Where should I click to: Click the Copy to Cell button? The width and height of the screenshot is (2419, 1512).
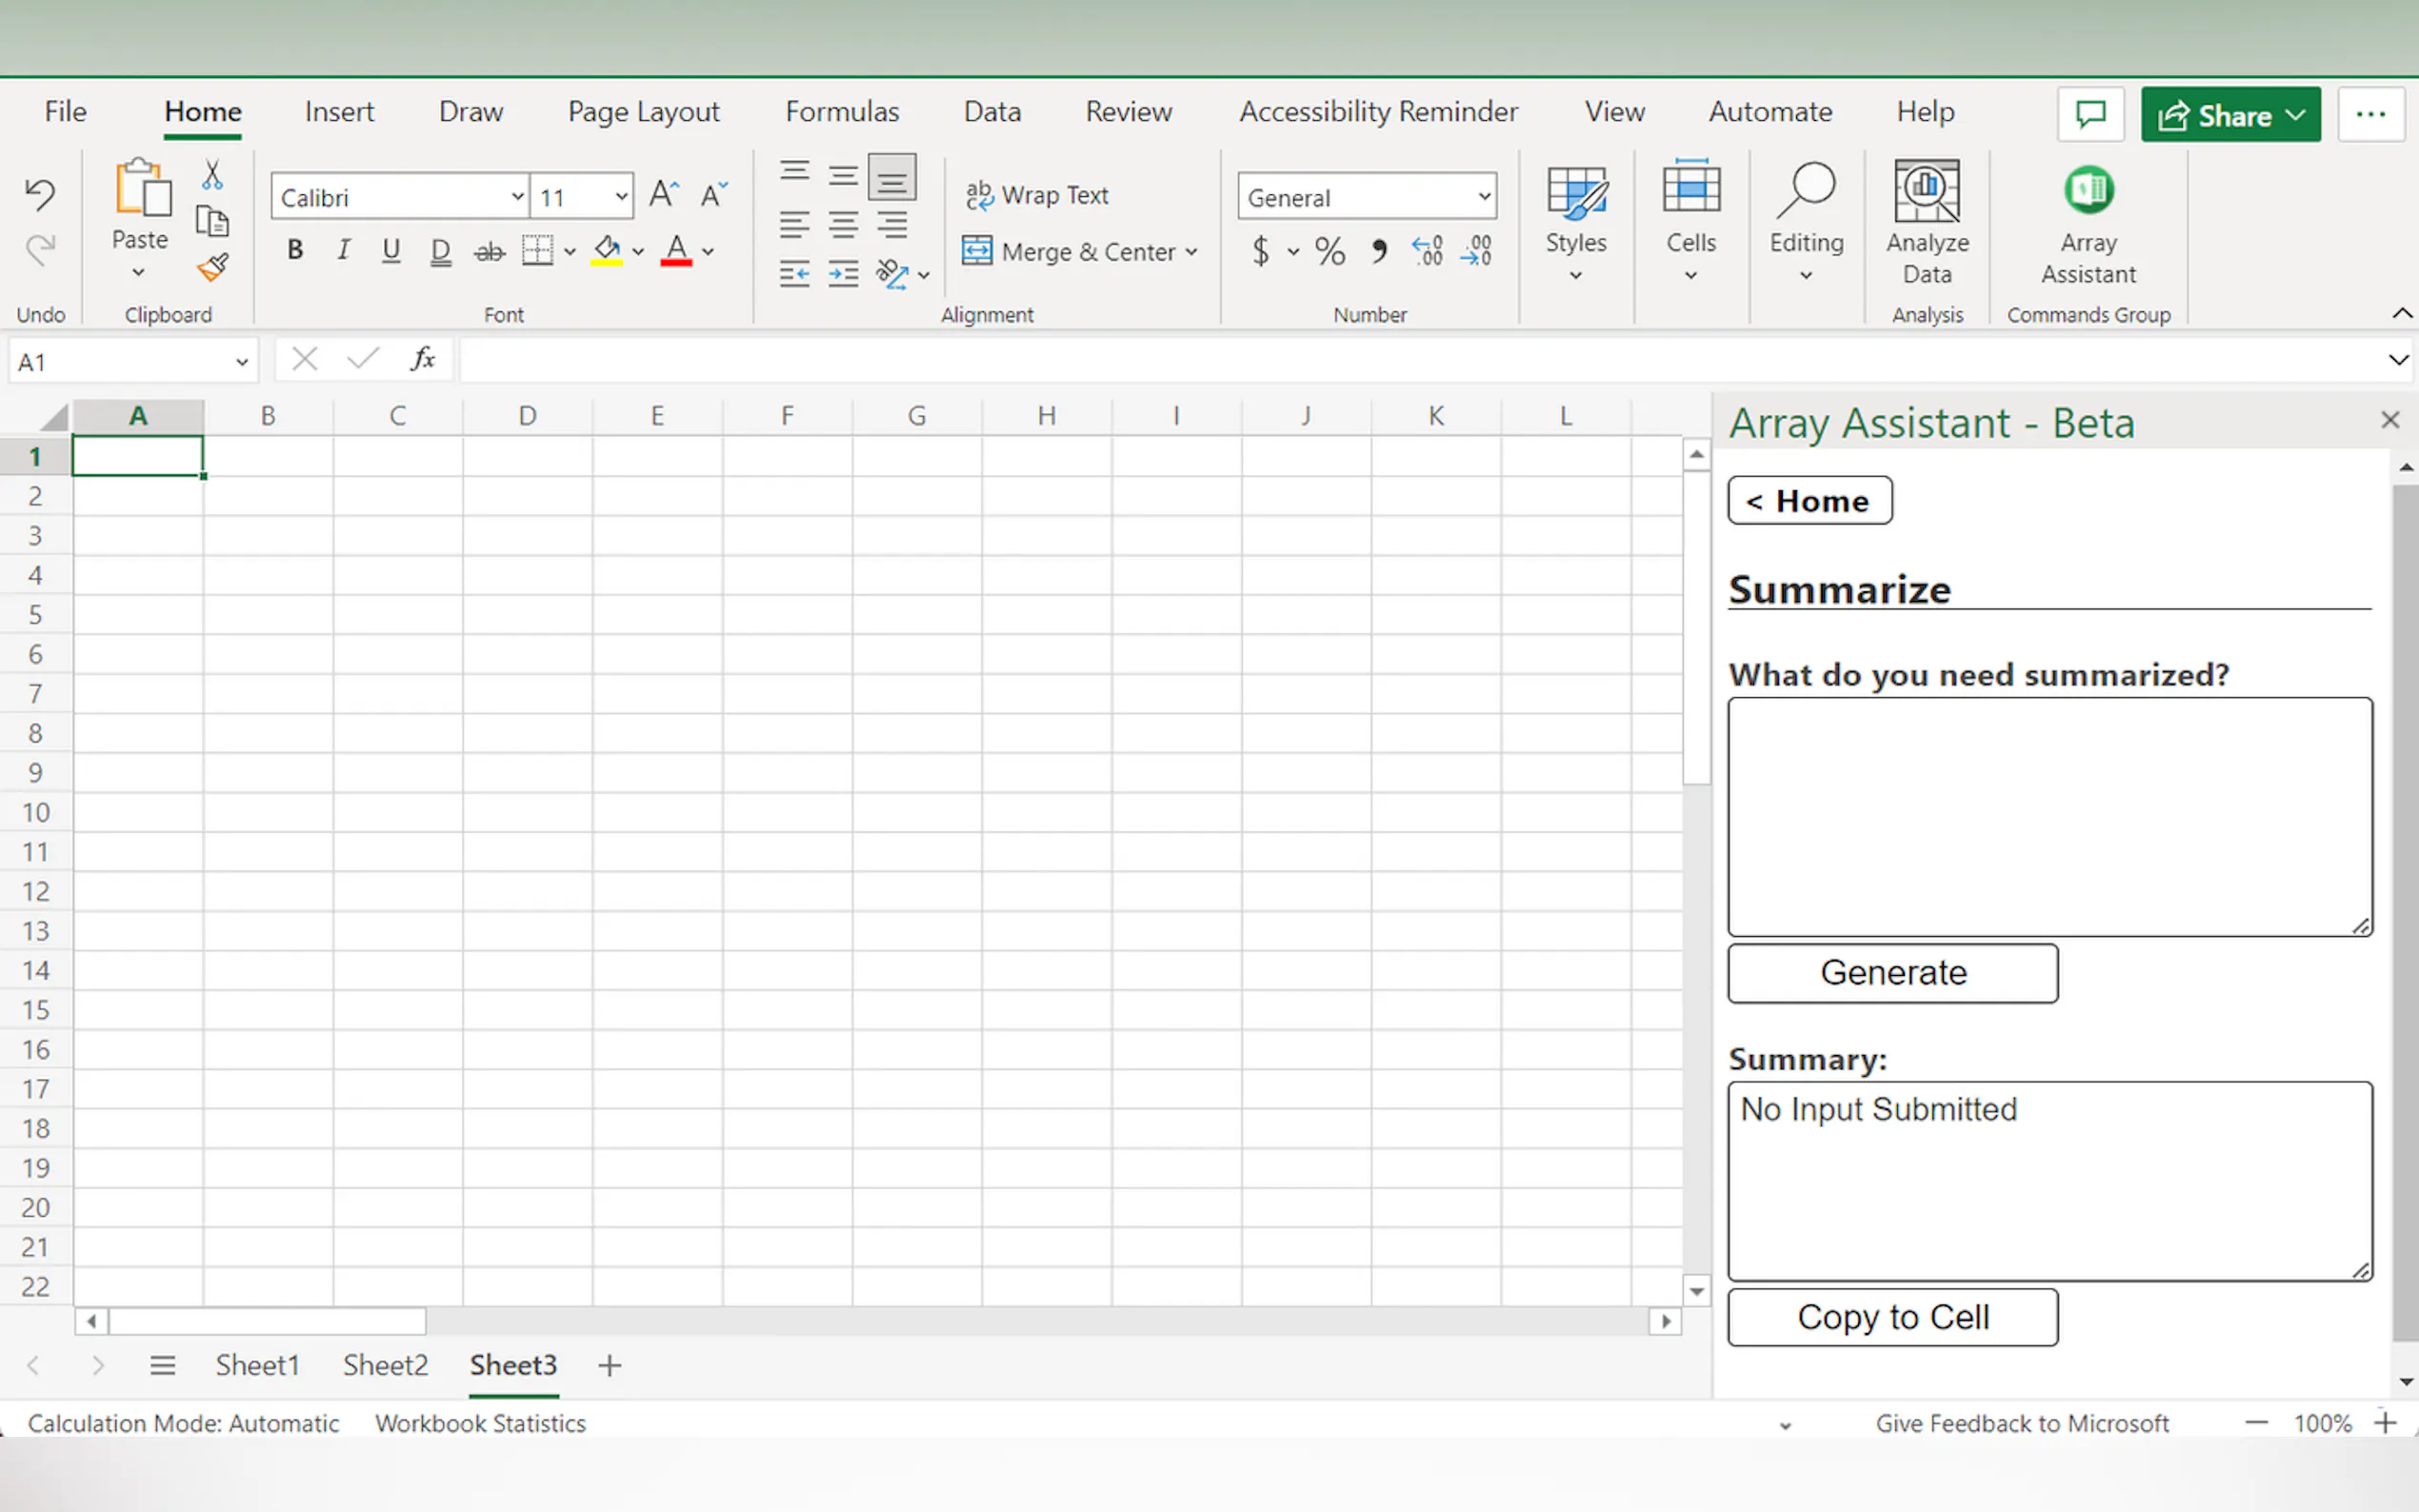[1892, 1317]
